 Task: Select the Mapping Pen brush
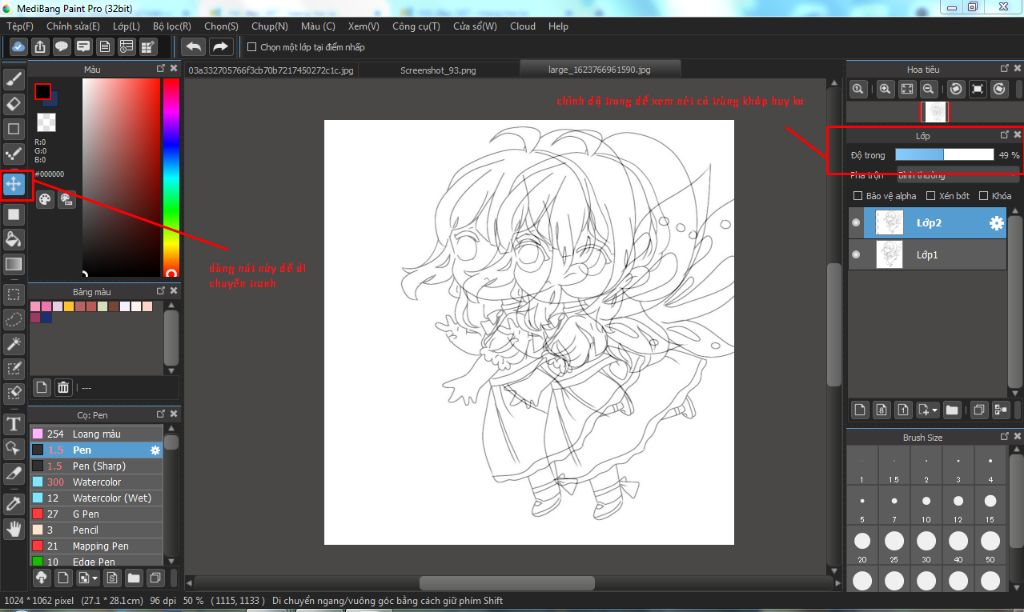97,546
